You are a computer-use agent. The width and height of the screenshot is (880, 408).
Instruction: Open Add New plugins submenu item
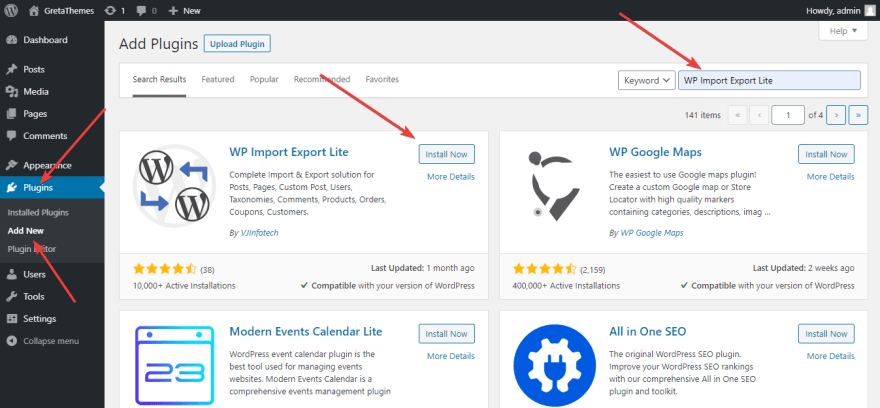(x=26, y=231)
